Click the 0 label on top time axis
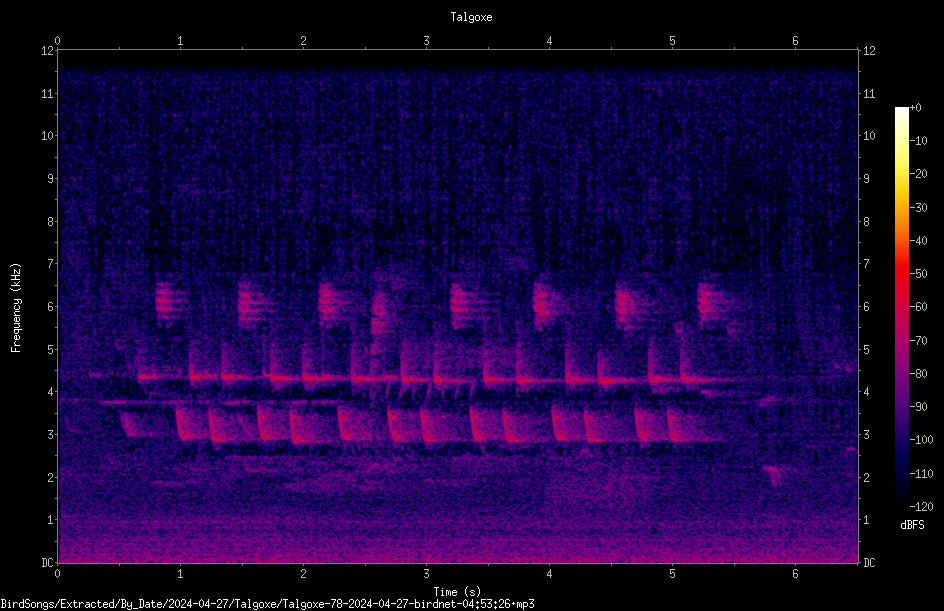The height and width of the screenshot is (611, 944). [x=57, y=41]
